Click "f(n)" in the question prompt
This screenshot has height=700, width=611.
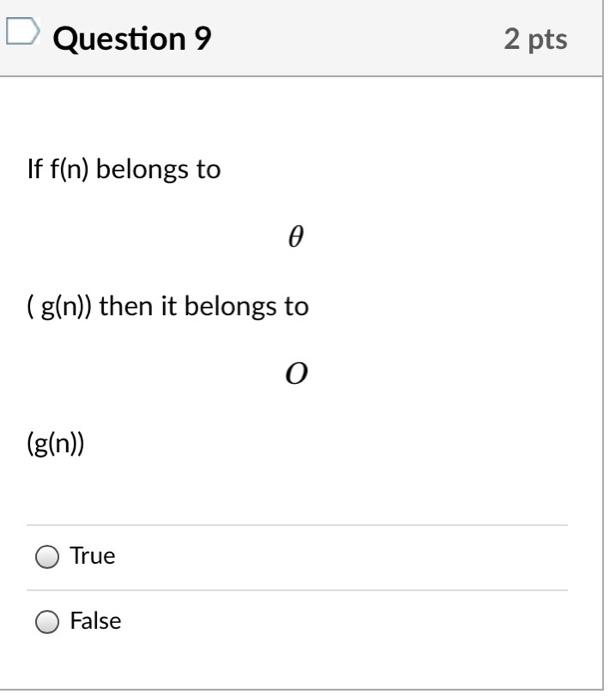(70, 170)
